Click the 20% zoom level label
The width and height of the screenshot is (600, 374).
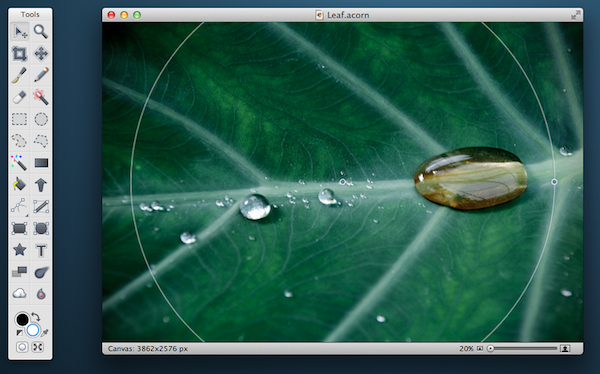(x=466, y=349)
